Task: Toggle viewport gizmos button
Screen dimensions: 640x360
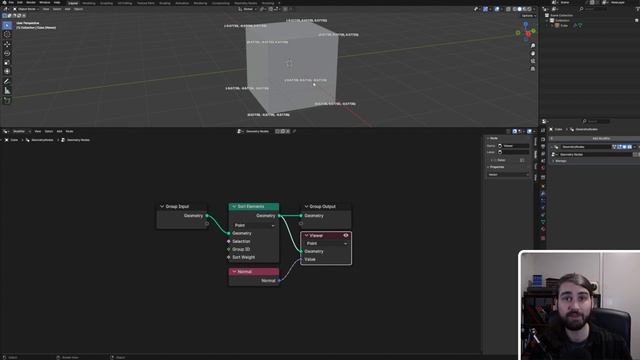Action: click(485, 9)
